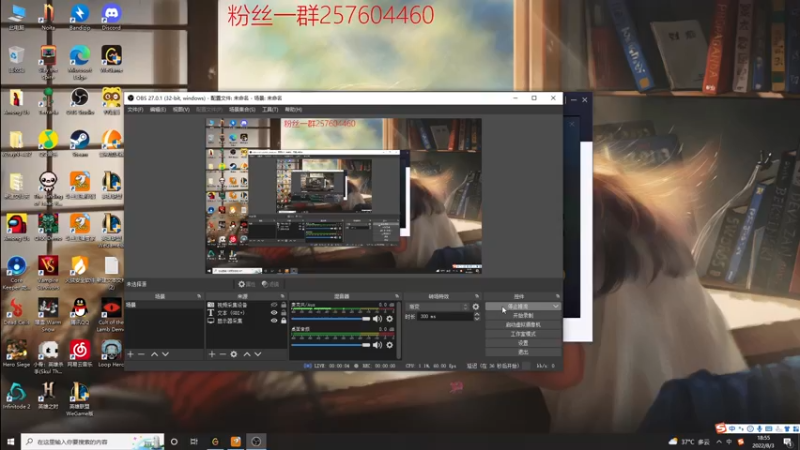Open the 文件(F) menu in OBS
Screen dimensions: 800x450
click(x=135, y=110)
